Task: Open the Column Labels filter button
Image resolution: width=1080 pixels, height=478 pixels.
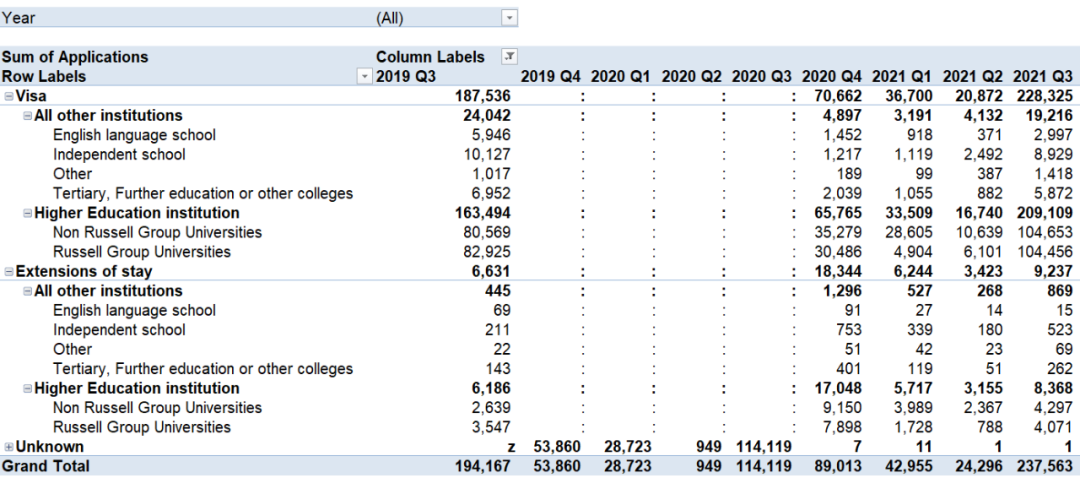Action: pyautogui.click(x=510, y=57)
